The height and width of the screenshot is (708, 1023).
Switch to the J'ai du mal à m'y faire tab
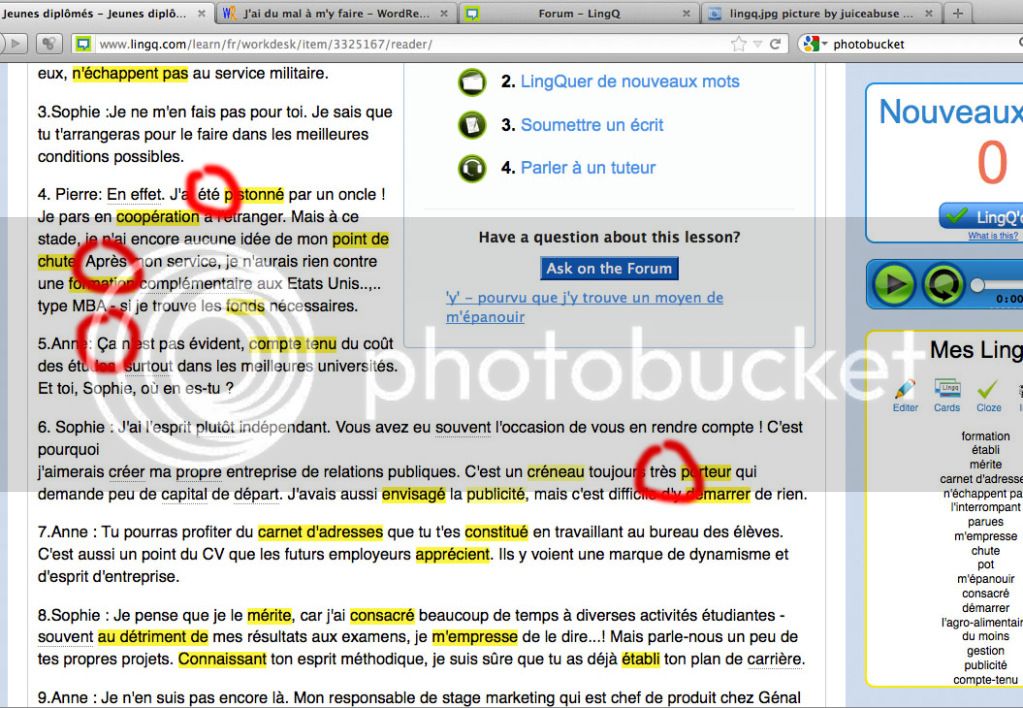[x=336, y=13]
